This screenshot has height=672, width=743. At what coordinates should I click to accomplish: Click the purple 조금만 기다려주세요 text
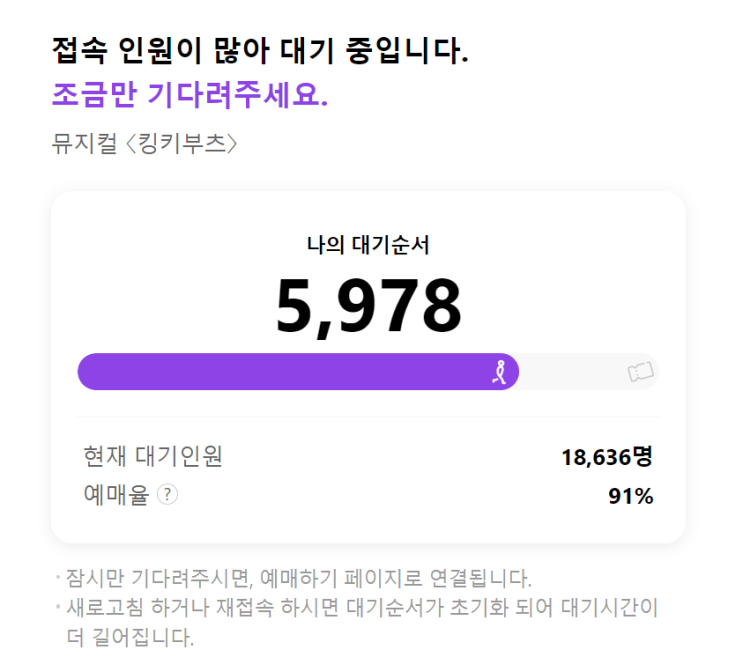190,95
